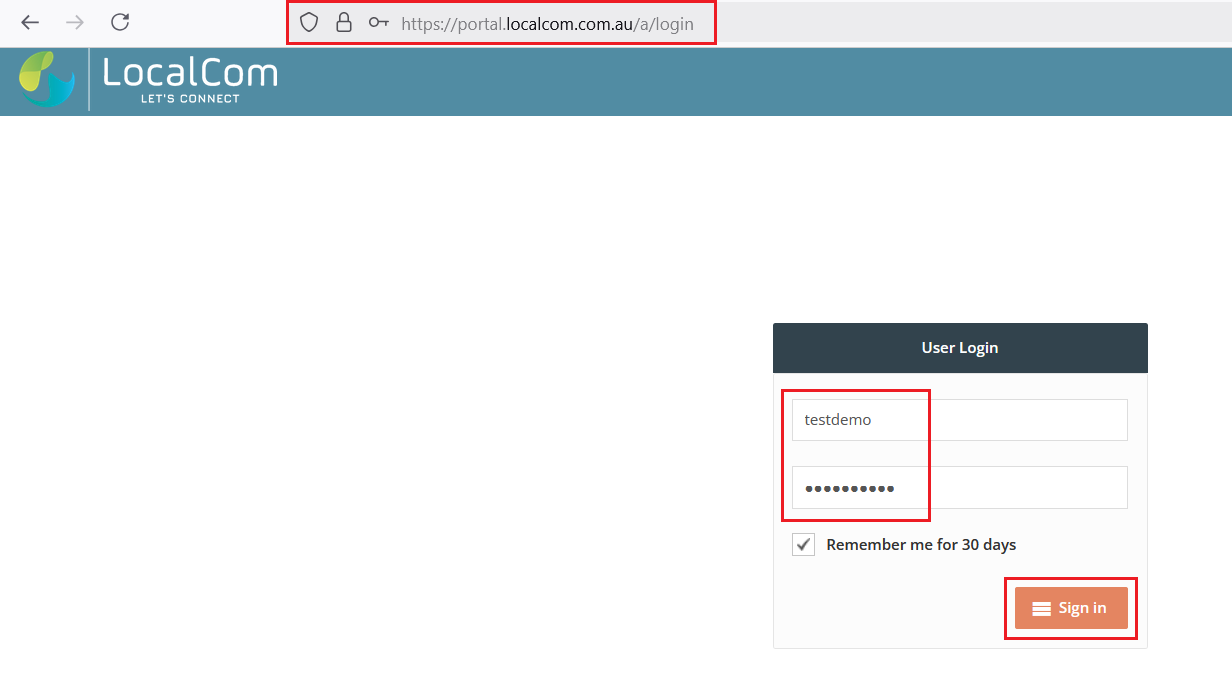Image resolution: width=1232 pixels, height=689 pixels.
Task: Click the "LET'S CONNECT" tagline
Action: 190,99
